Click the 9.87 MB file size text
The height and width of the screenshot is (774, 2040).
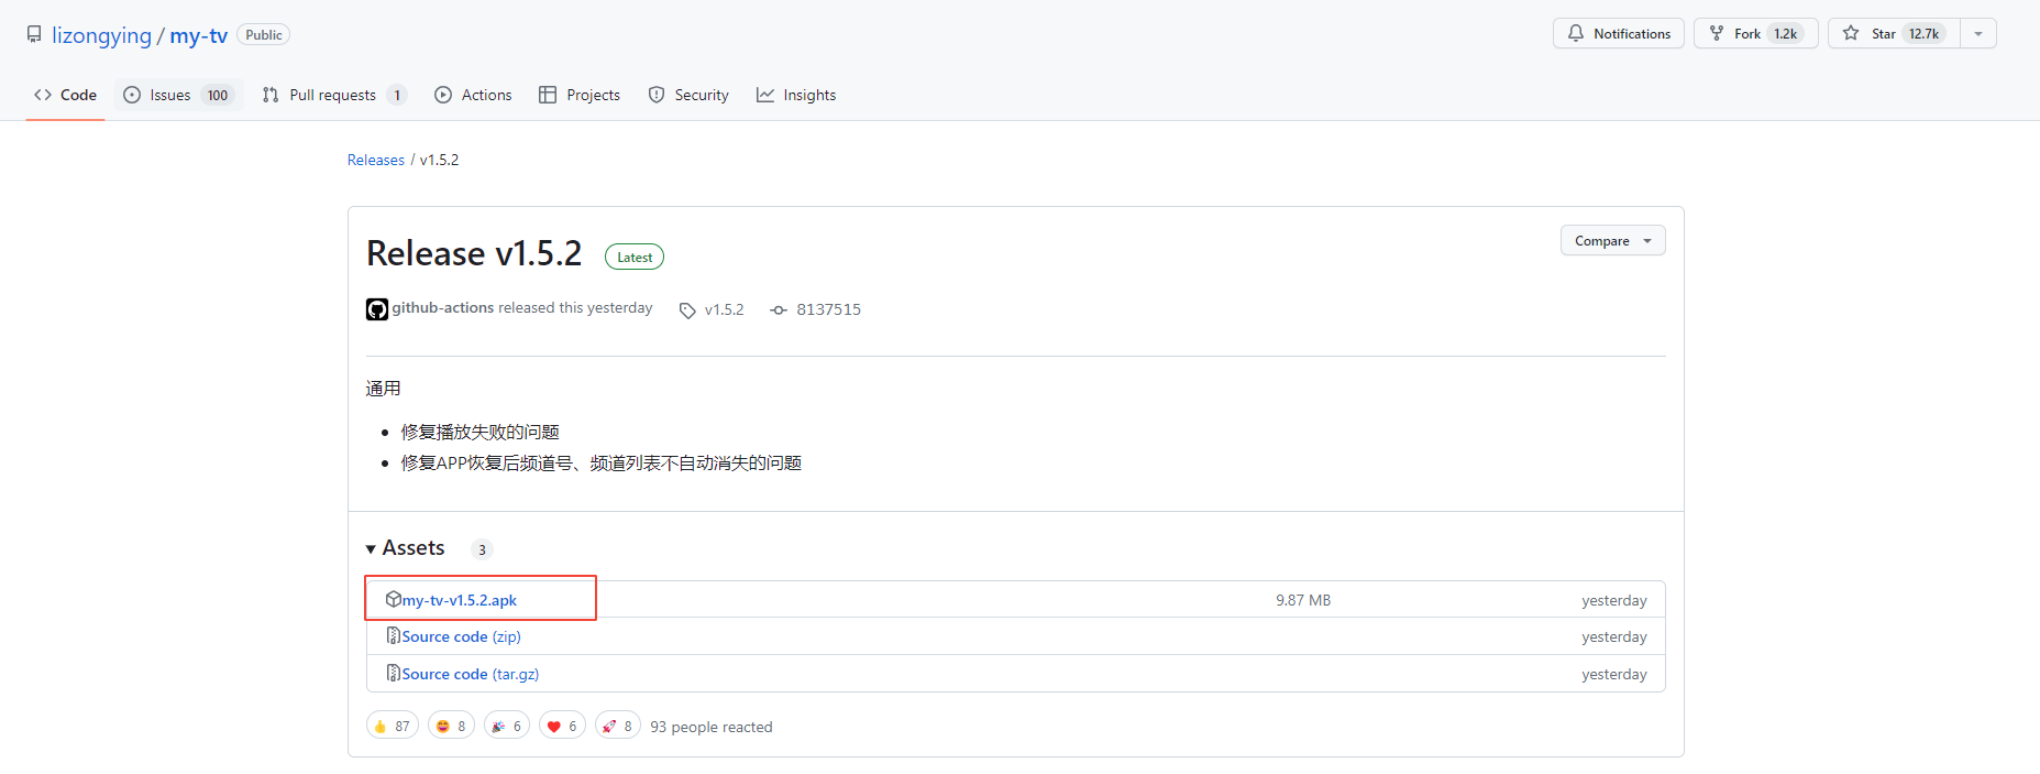(1303, 600)
